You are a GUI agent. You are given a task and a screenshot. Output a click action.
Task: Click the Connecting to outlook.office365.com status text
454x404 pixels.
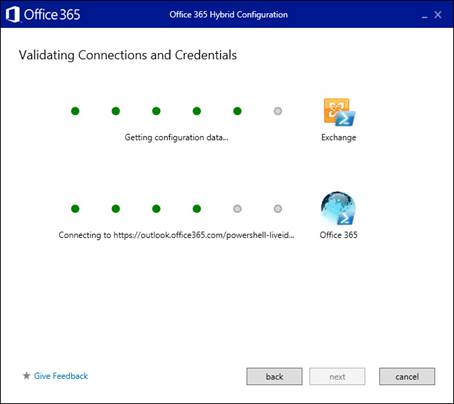tap(176, 235)
